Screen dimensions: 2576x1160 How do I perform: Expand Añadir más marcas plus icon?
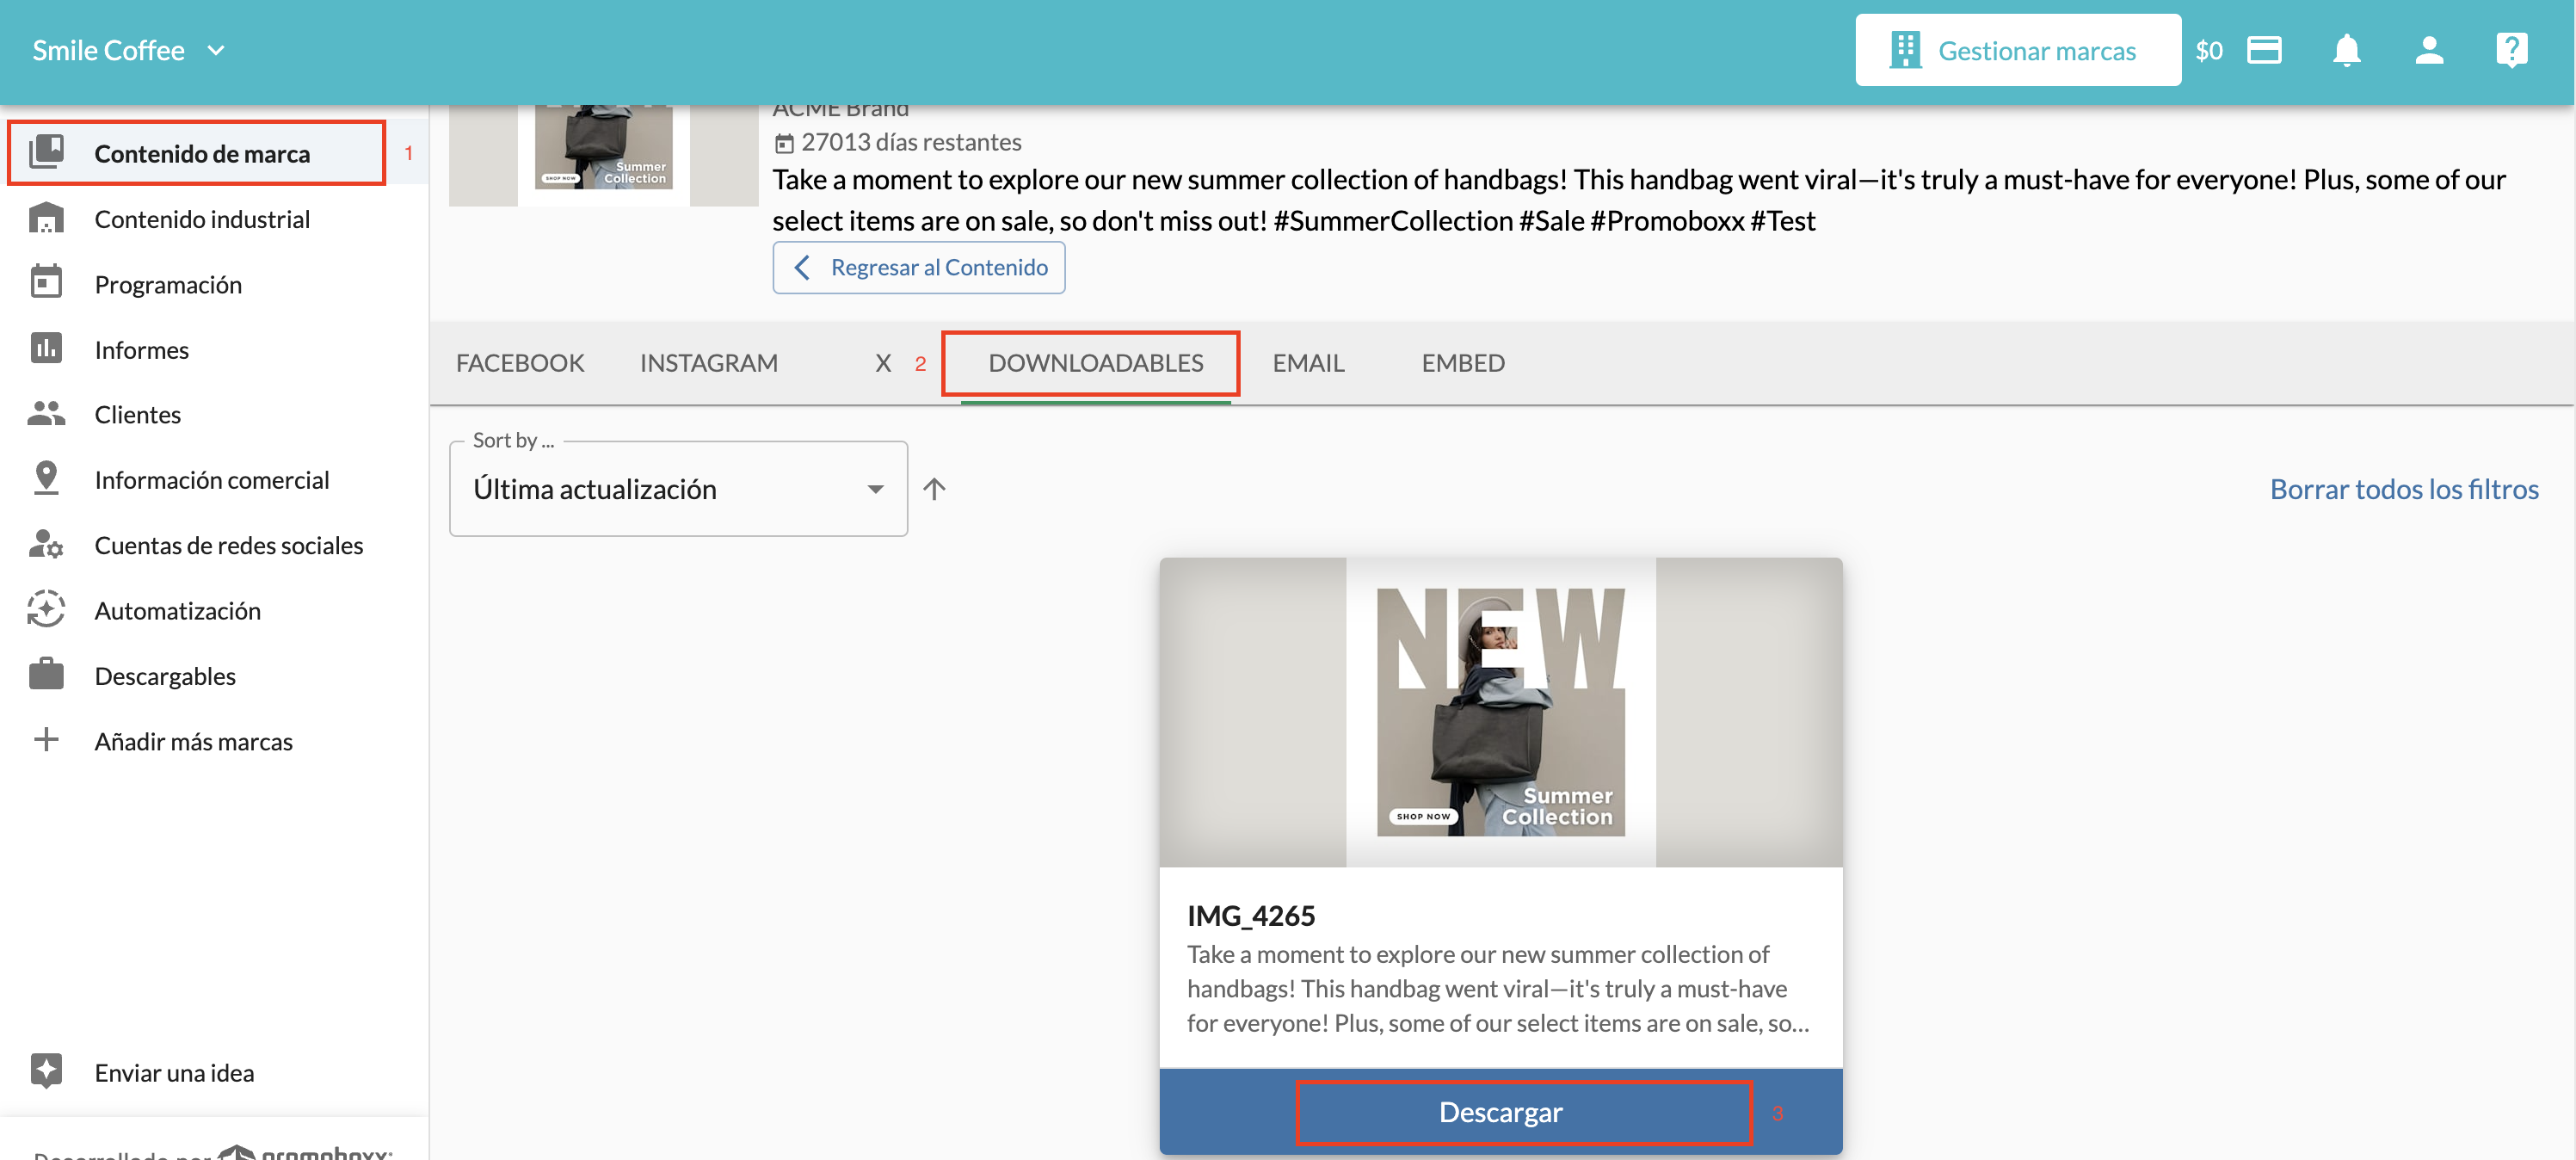pyautogui.click(x=46, y=740)
